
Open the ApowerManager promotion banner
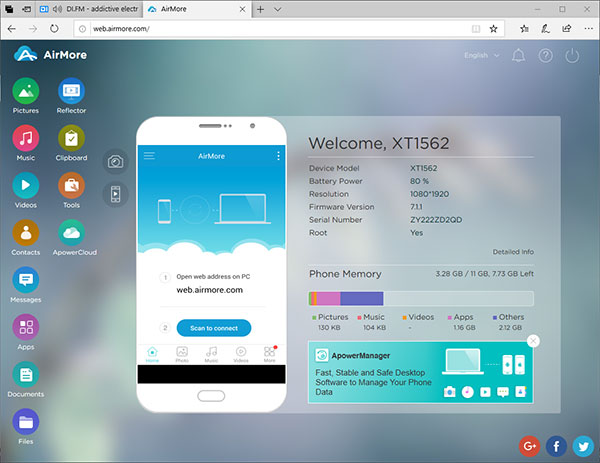[421, 372]
